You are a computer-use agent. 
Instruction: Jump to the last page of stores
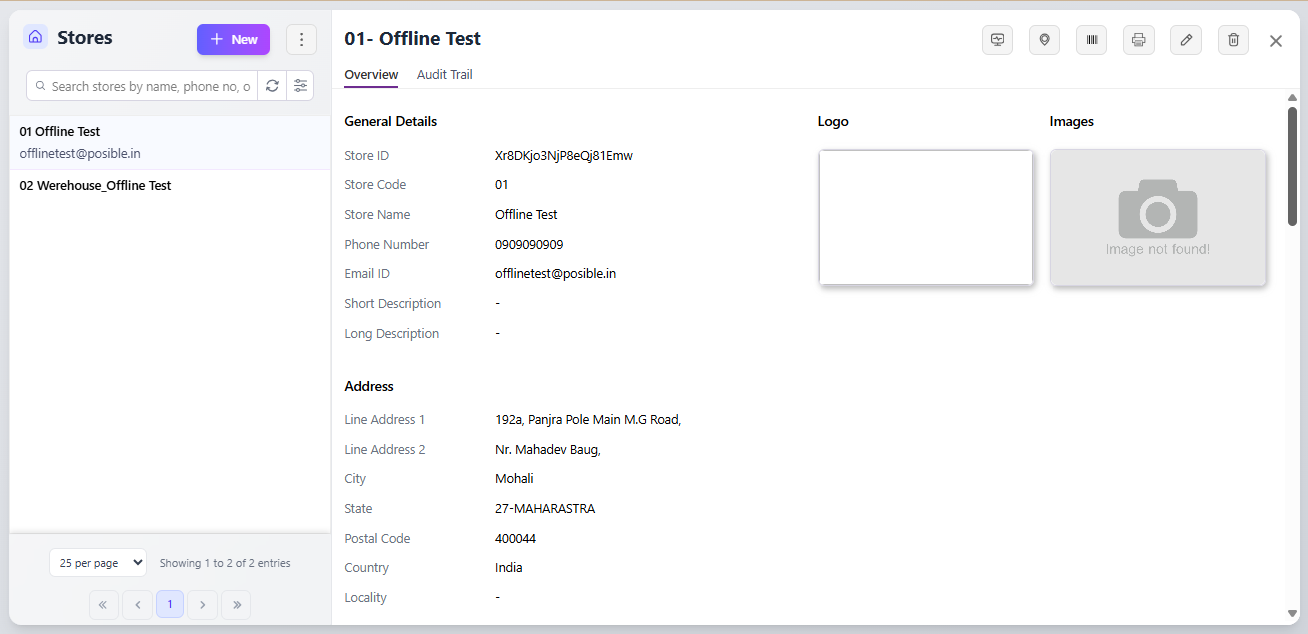(236, 604)
